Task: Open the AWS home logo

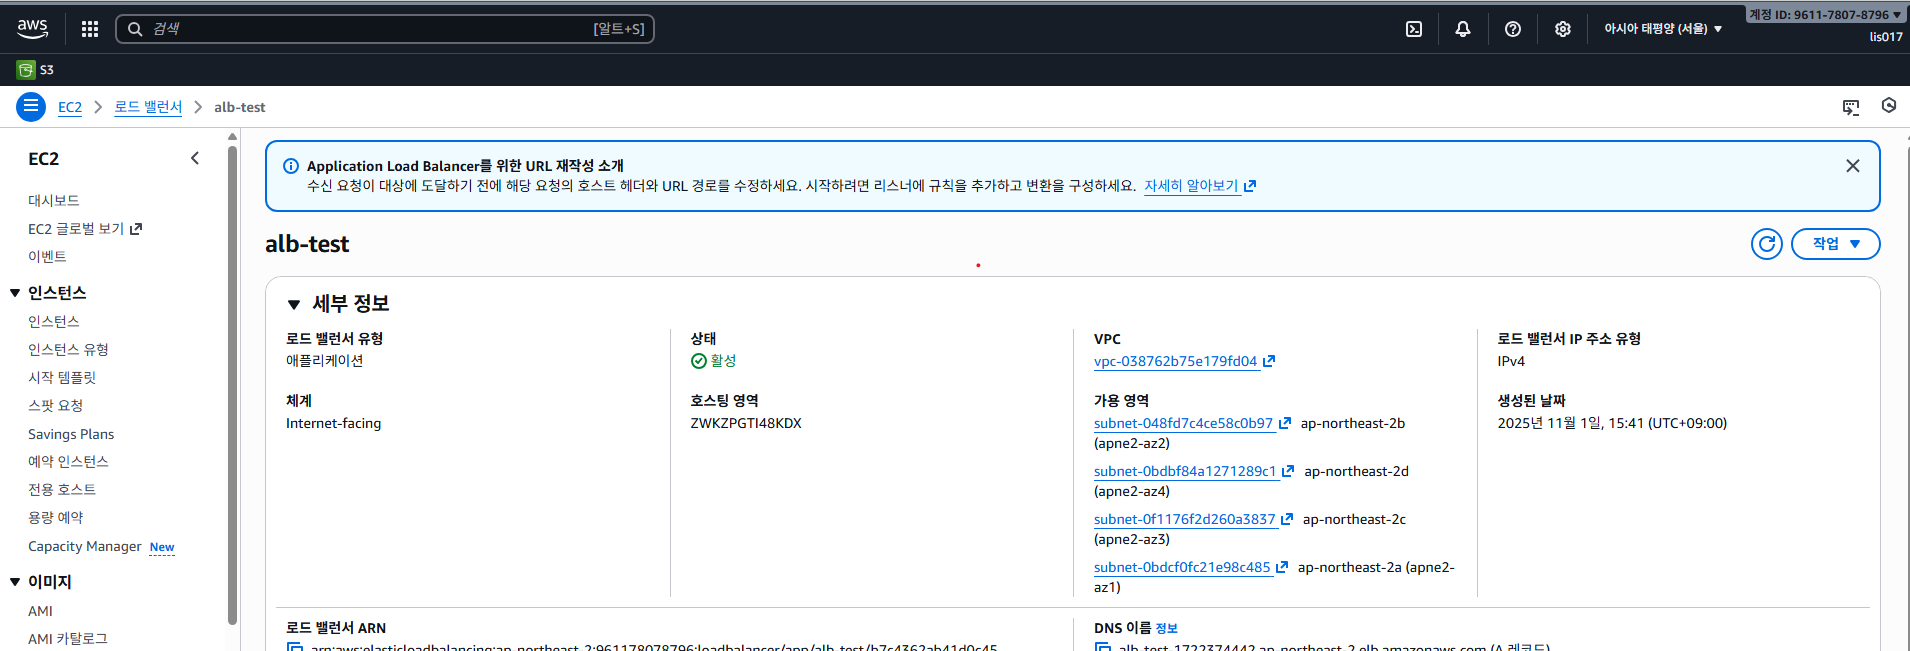Action: tap(33, 29)
